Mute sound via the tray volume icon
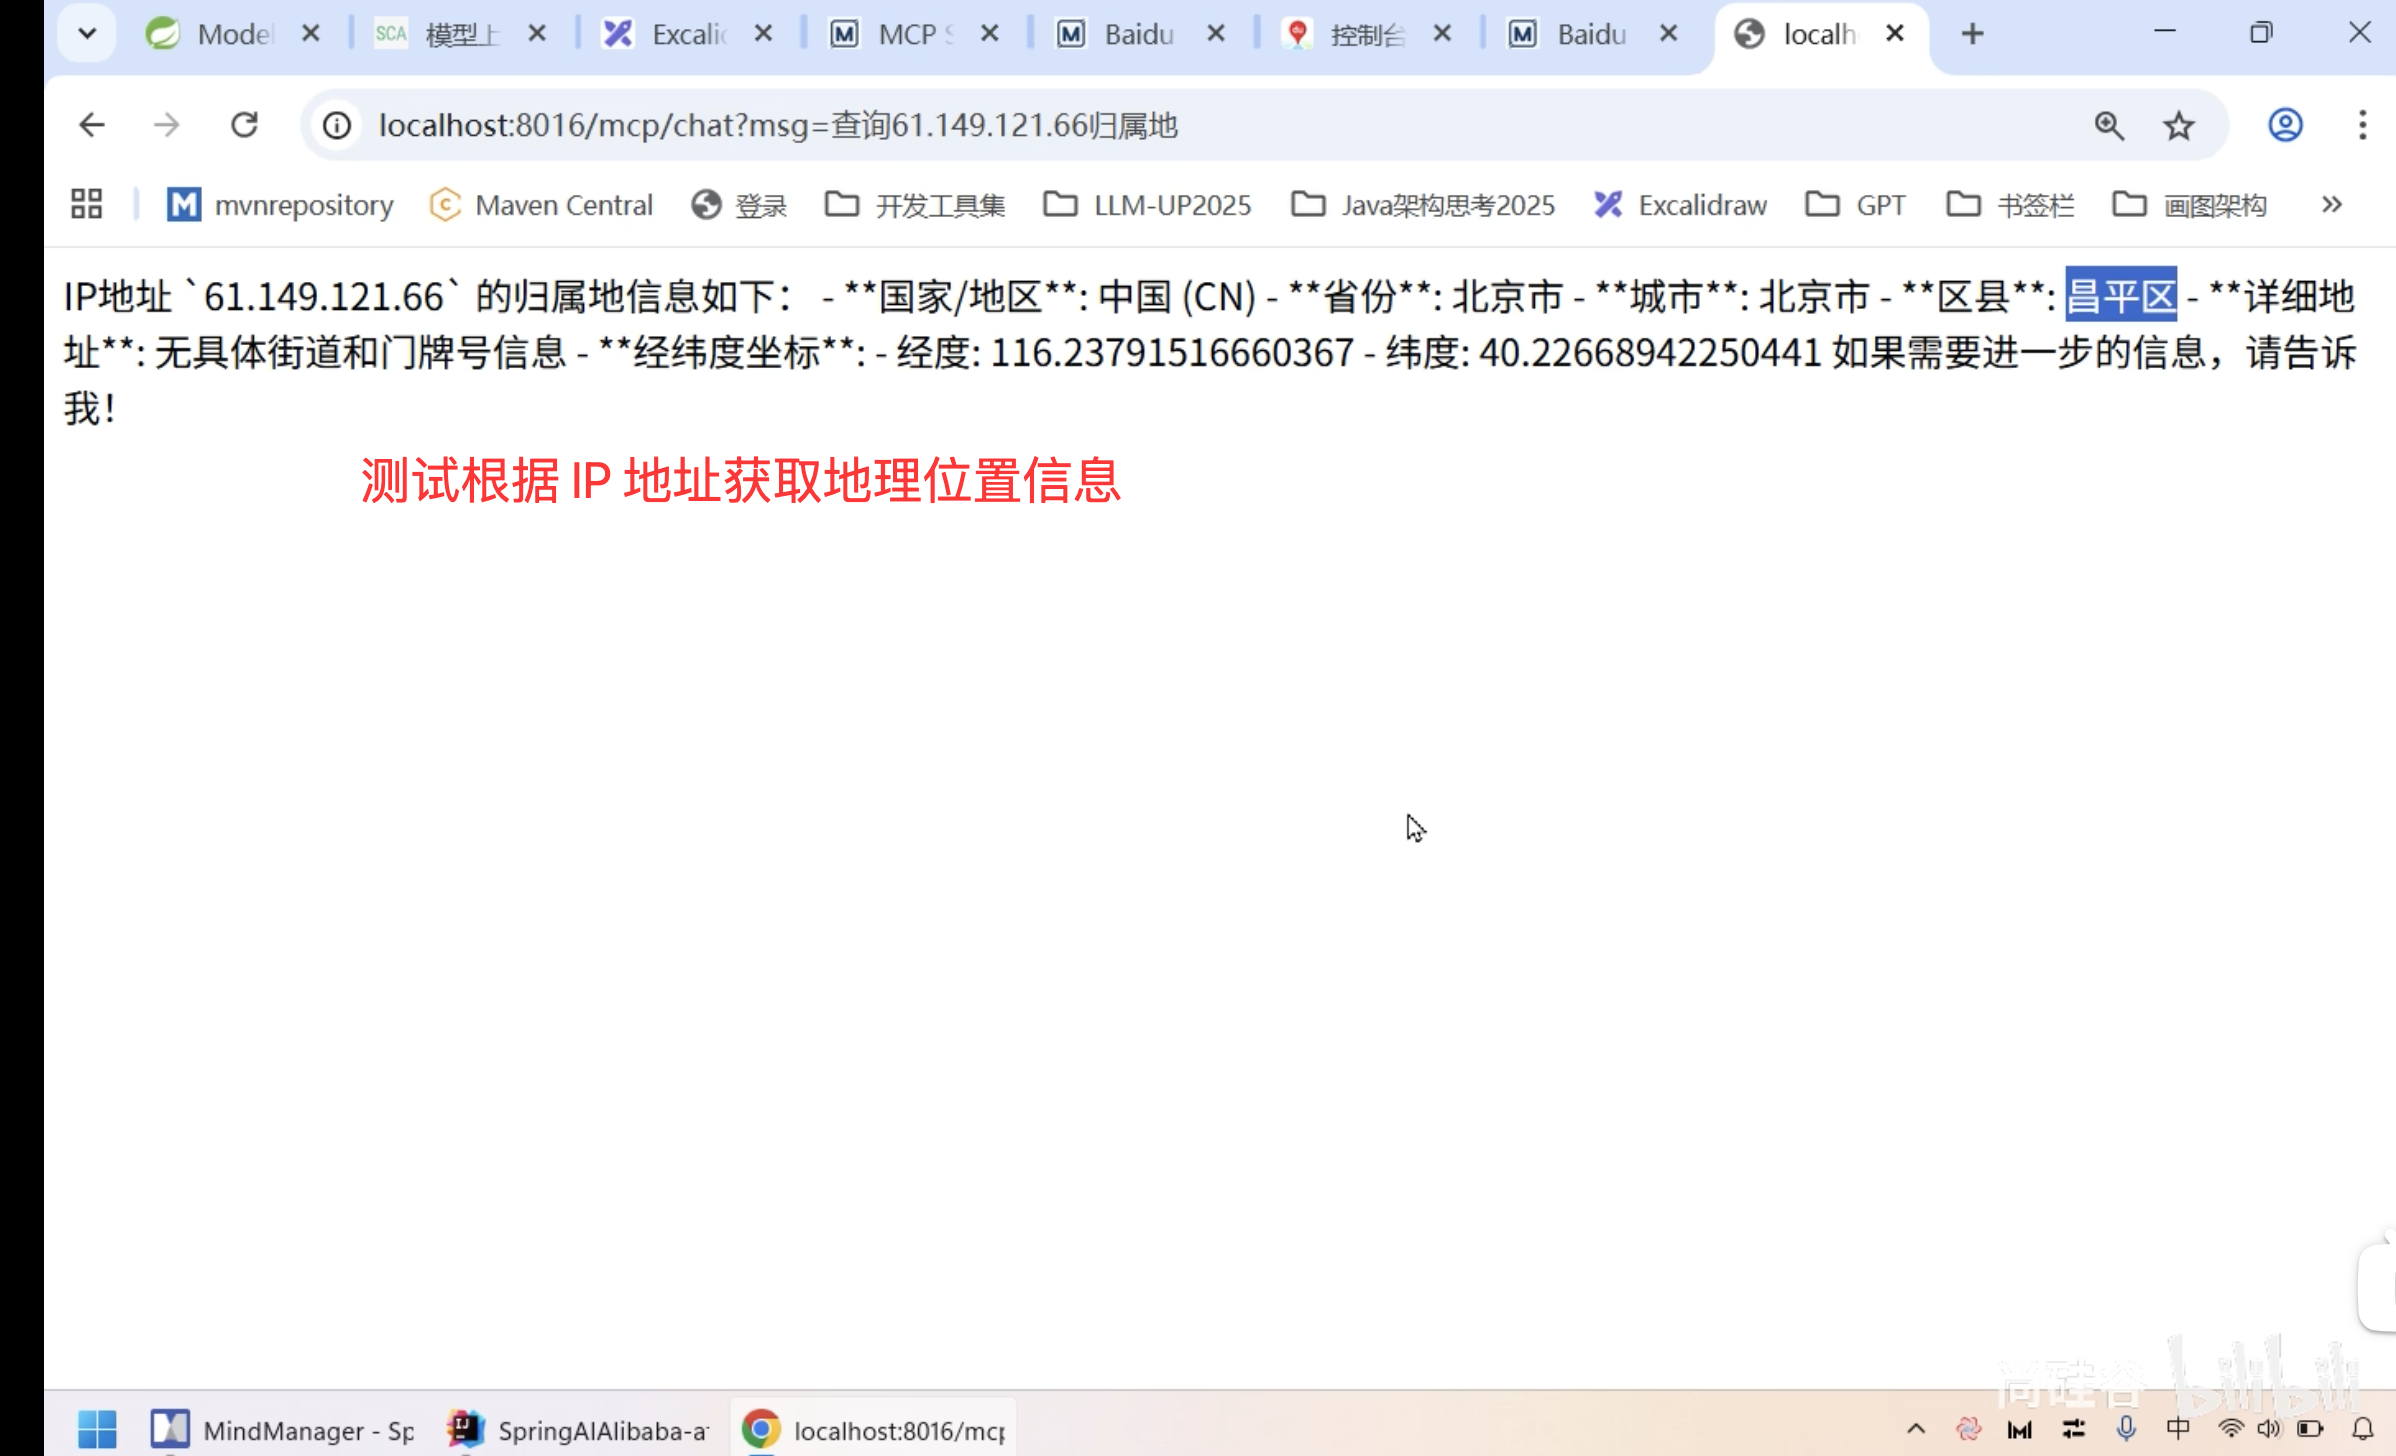 2268,1428
